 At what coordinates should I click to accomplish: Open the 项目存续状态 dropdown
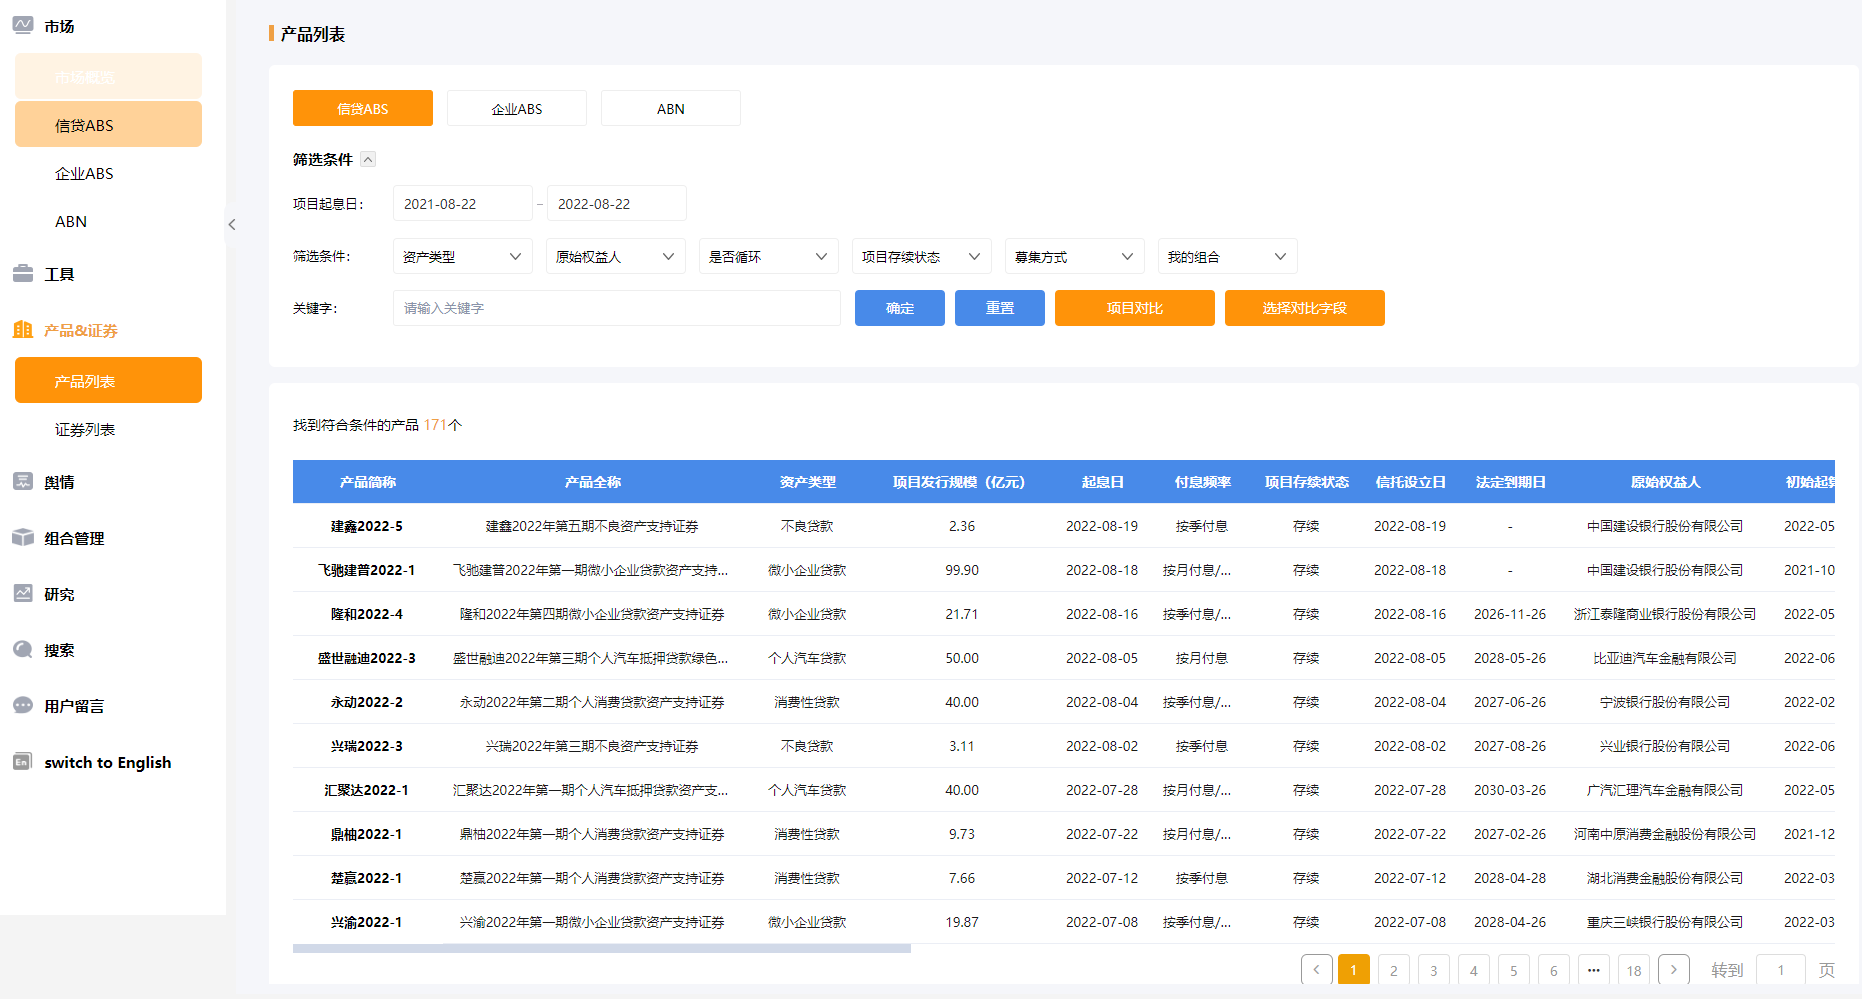(922, 256)
